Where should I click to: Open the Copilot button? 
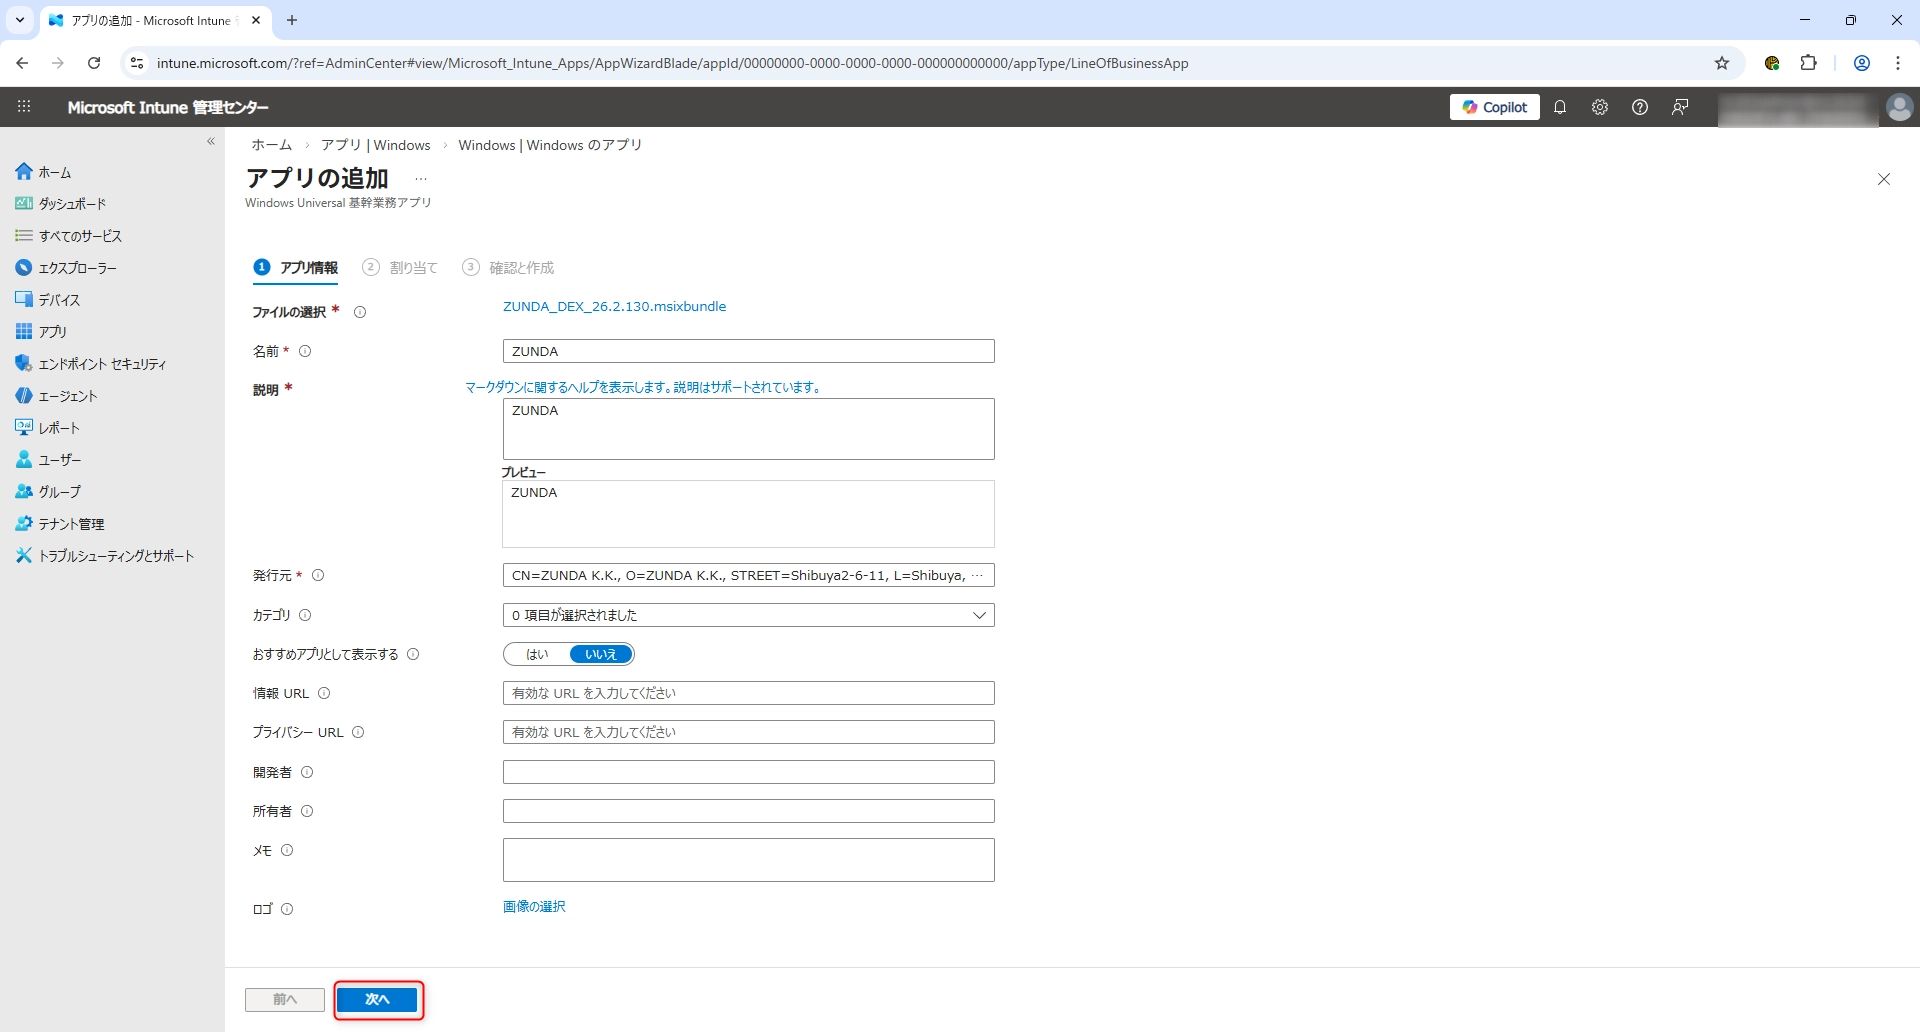click(x=1494, y=107)
